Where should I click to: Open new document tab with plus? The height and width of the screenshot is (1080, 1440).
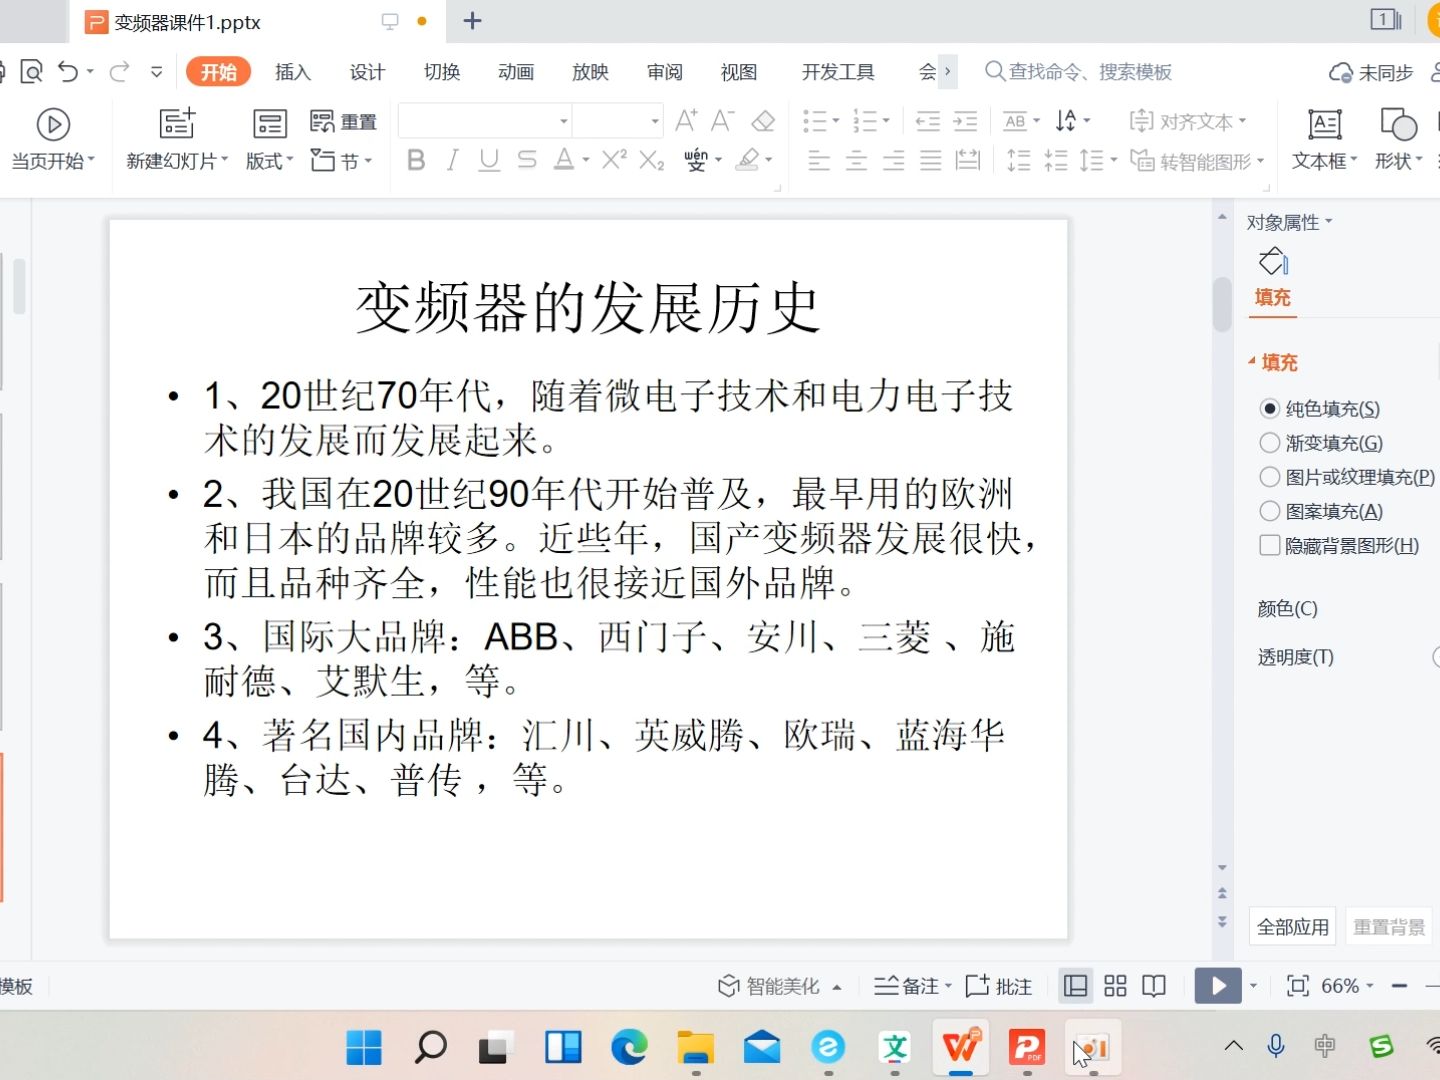(x=473, y=21)
